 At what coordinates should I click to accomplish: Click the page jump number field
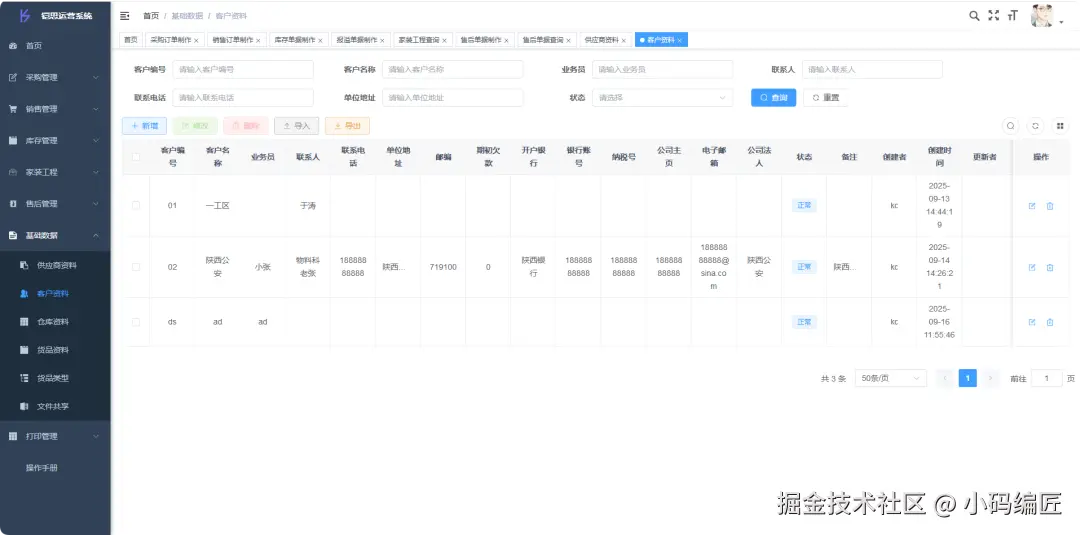1047,378
